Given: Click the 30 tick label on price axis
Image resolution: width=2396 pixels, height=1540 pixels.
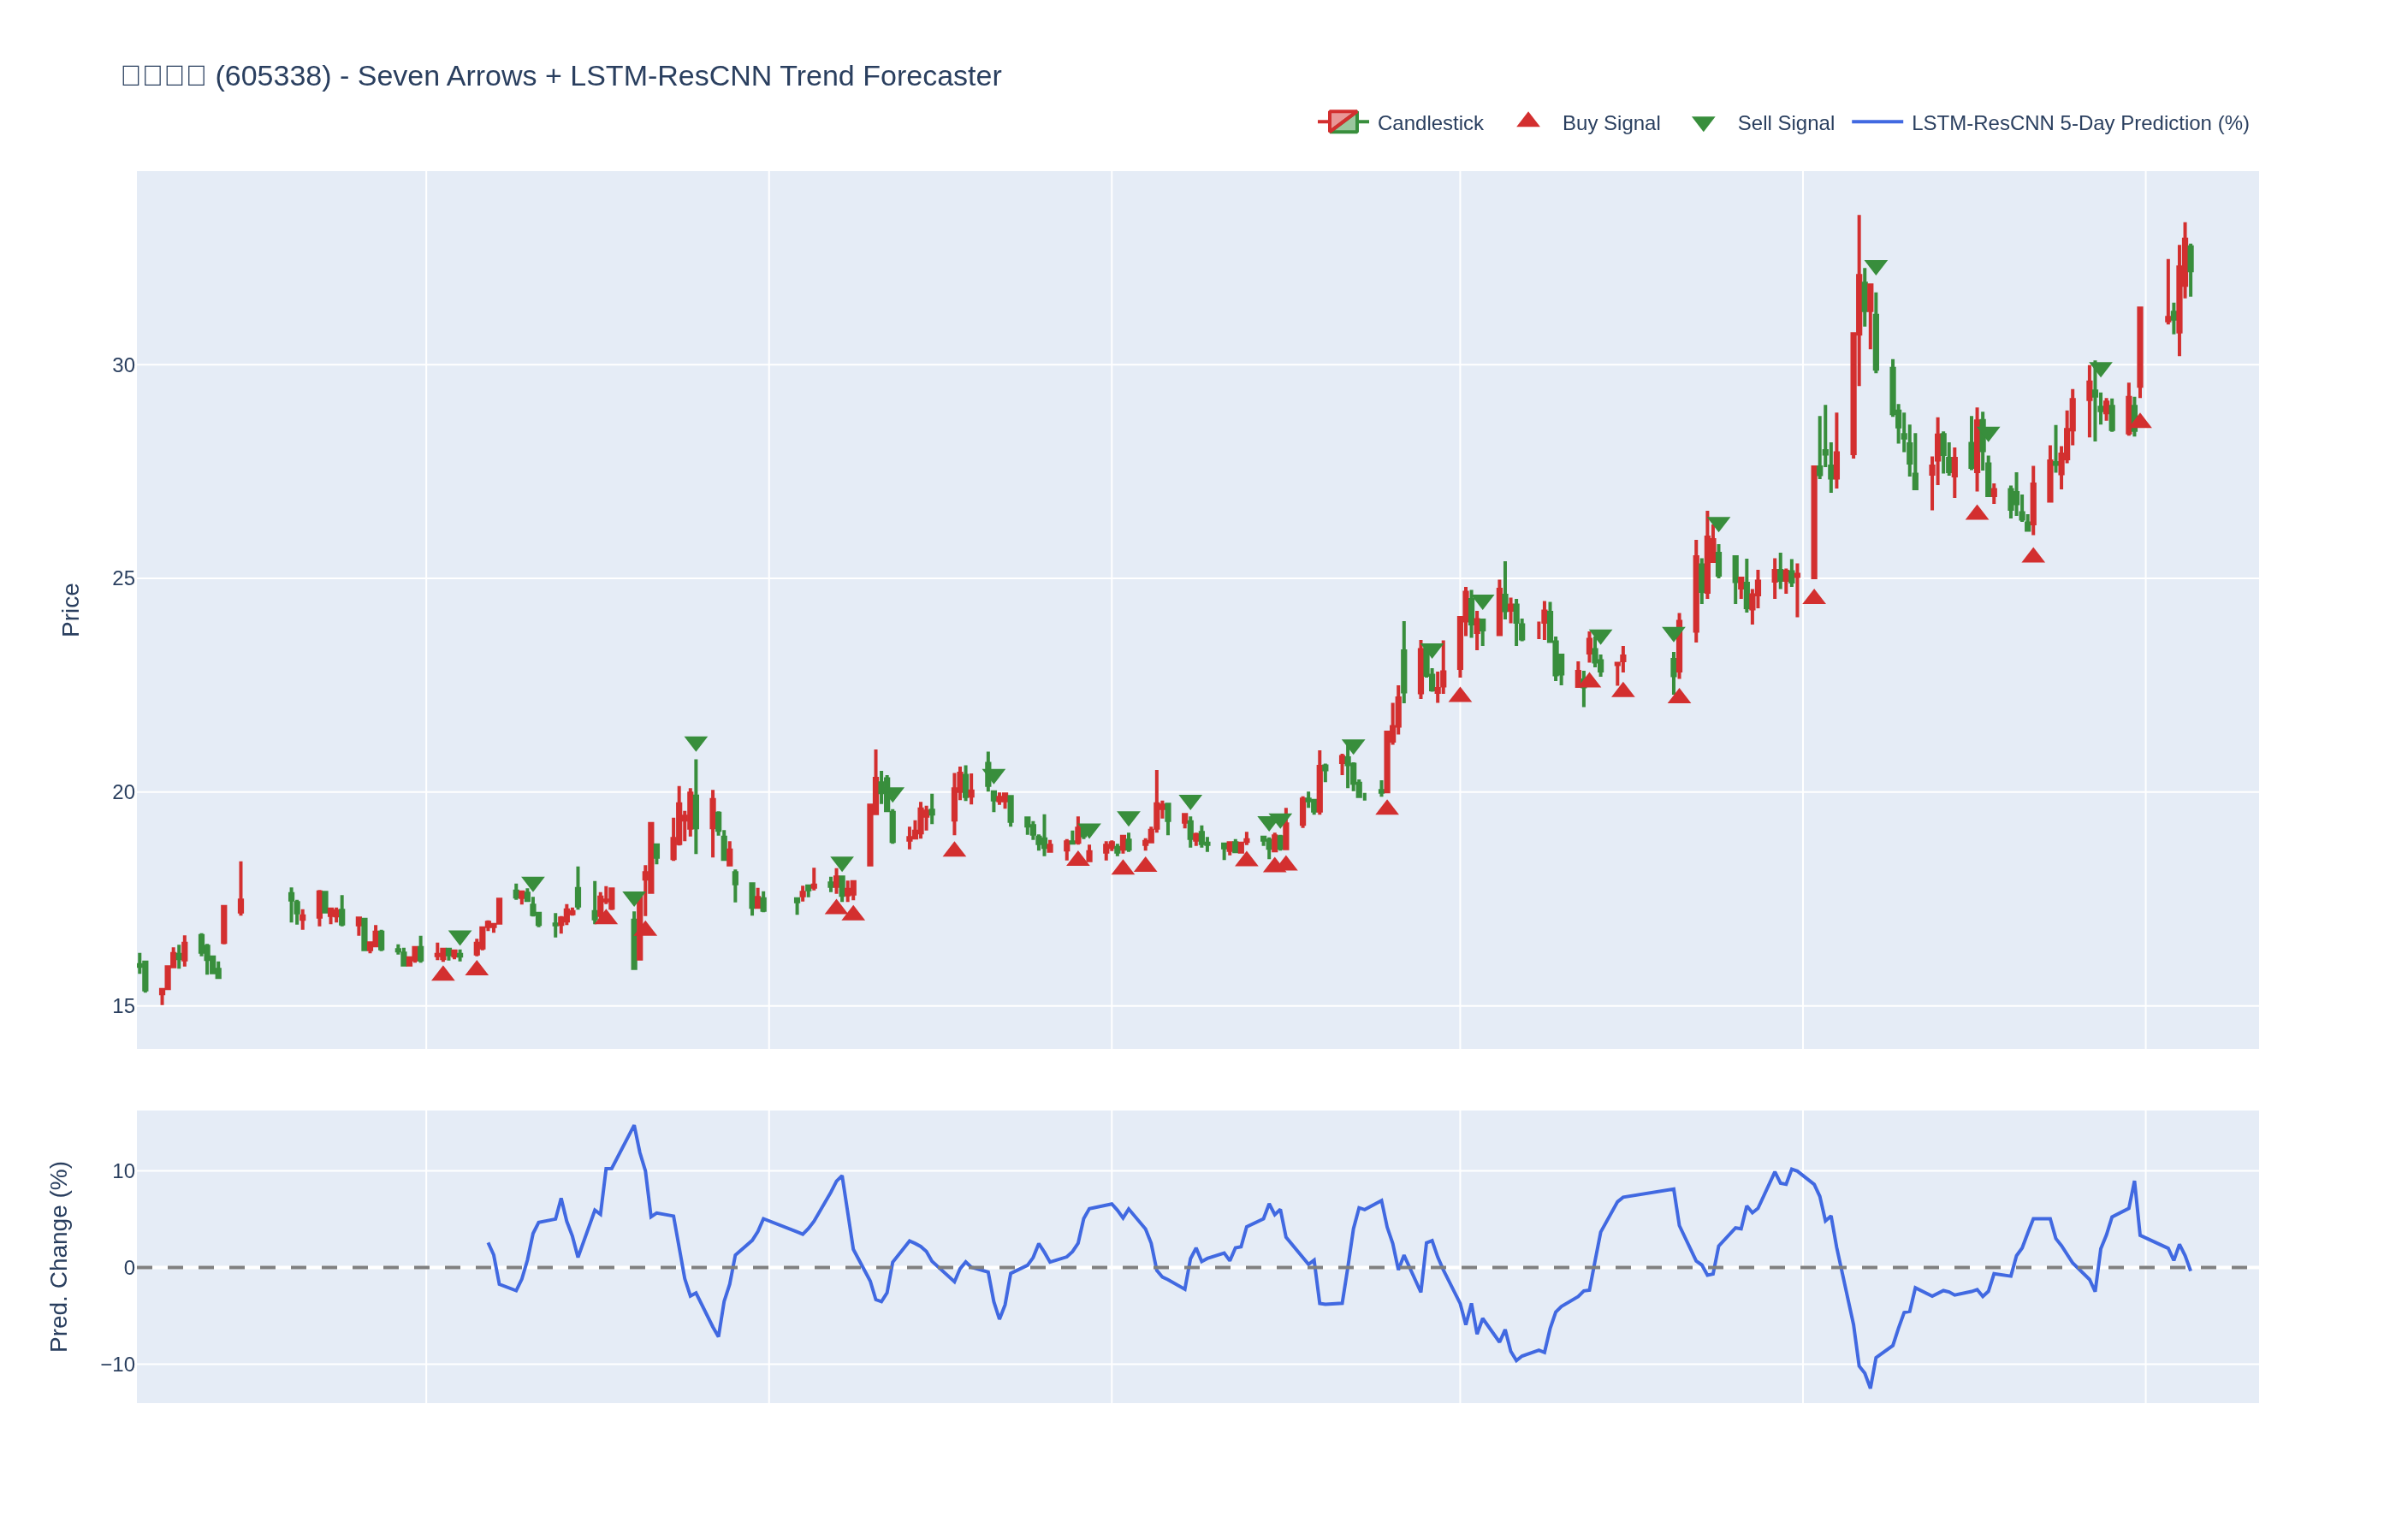Looking at the screenshot, I should pyautogui.click(x=123, y=365).
